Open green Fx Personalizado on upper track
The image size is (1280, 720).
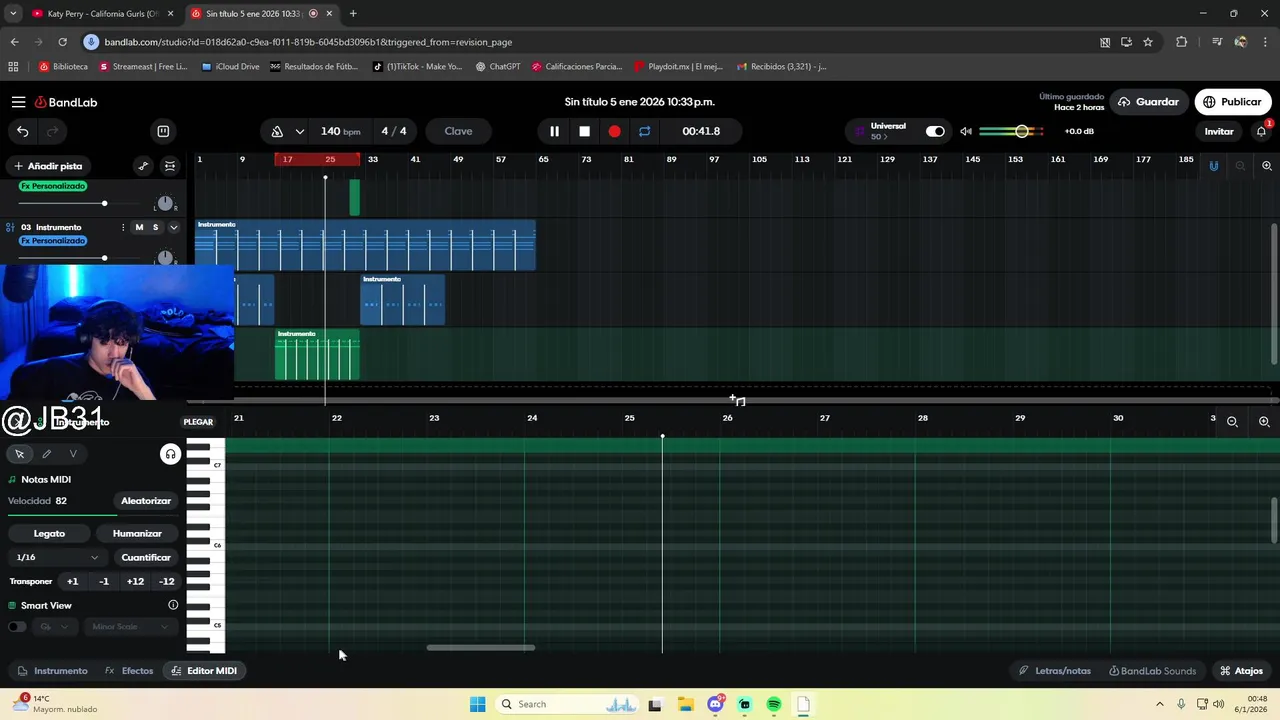[53, 186]
